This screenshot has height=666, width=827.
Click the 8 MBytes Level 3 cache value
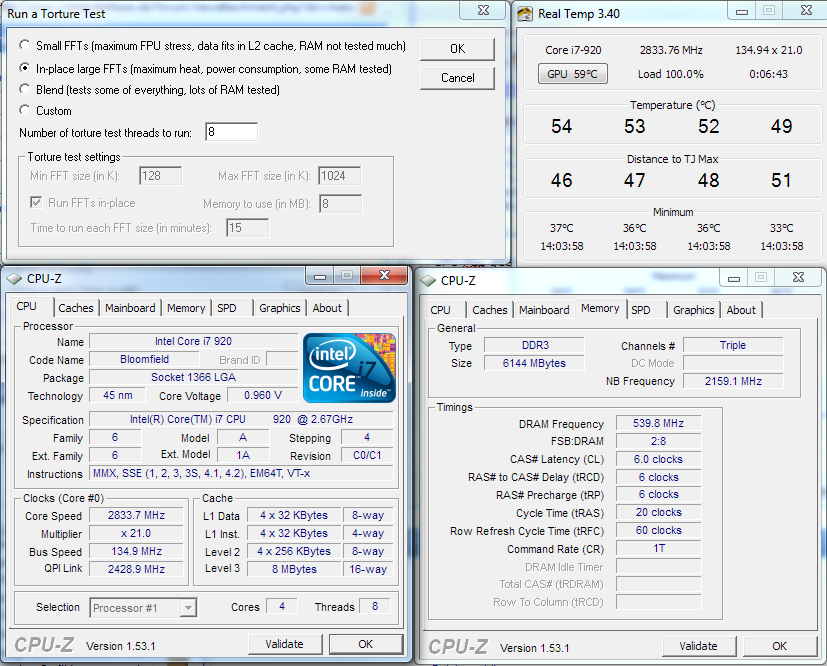(294, 569)
